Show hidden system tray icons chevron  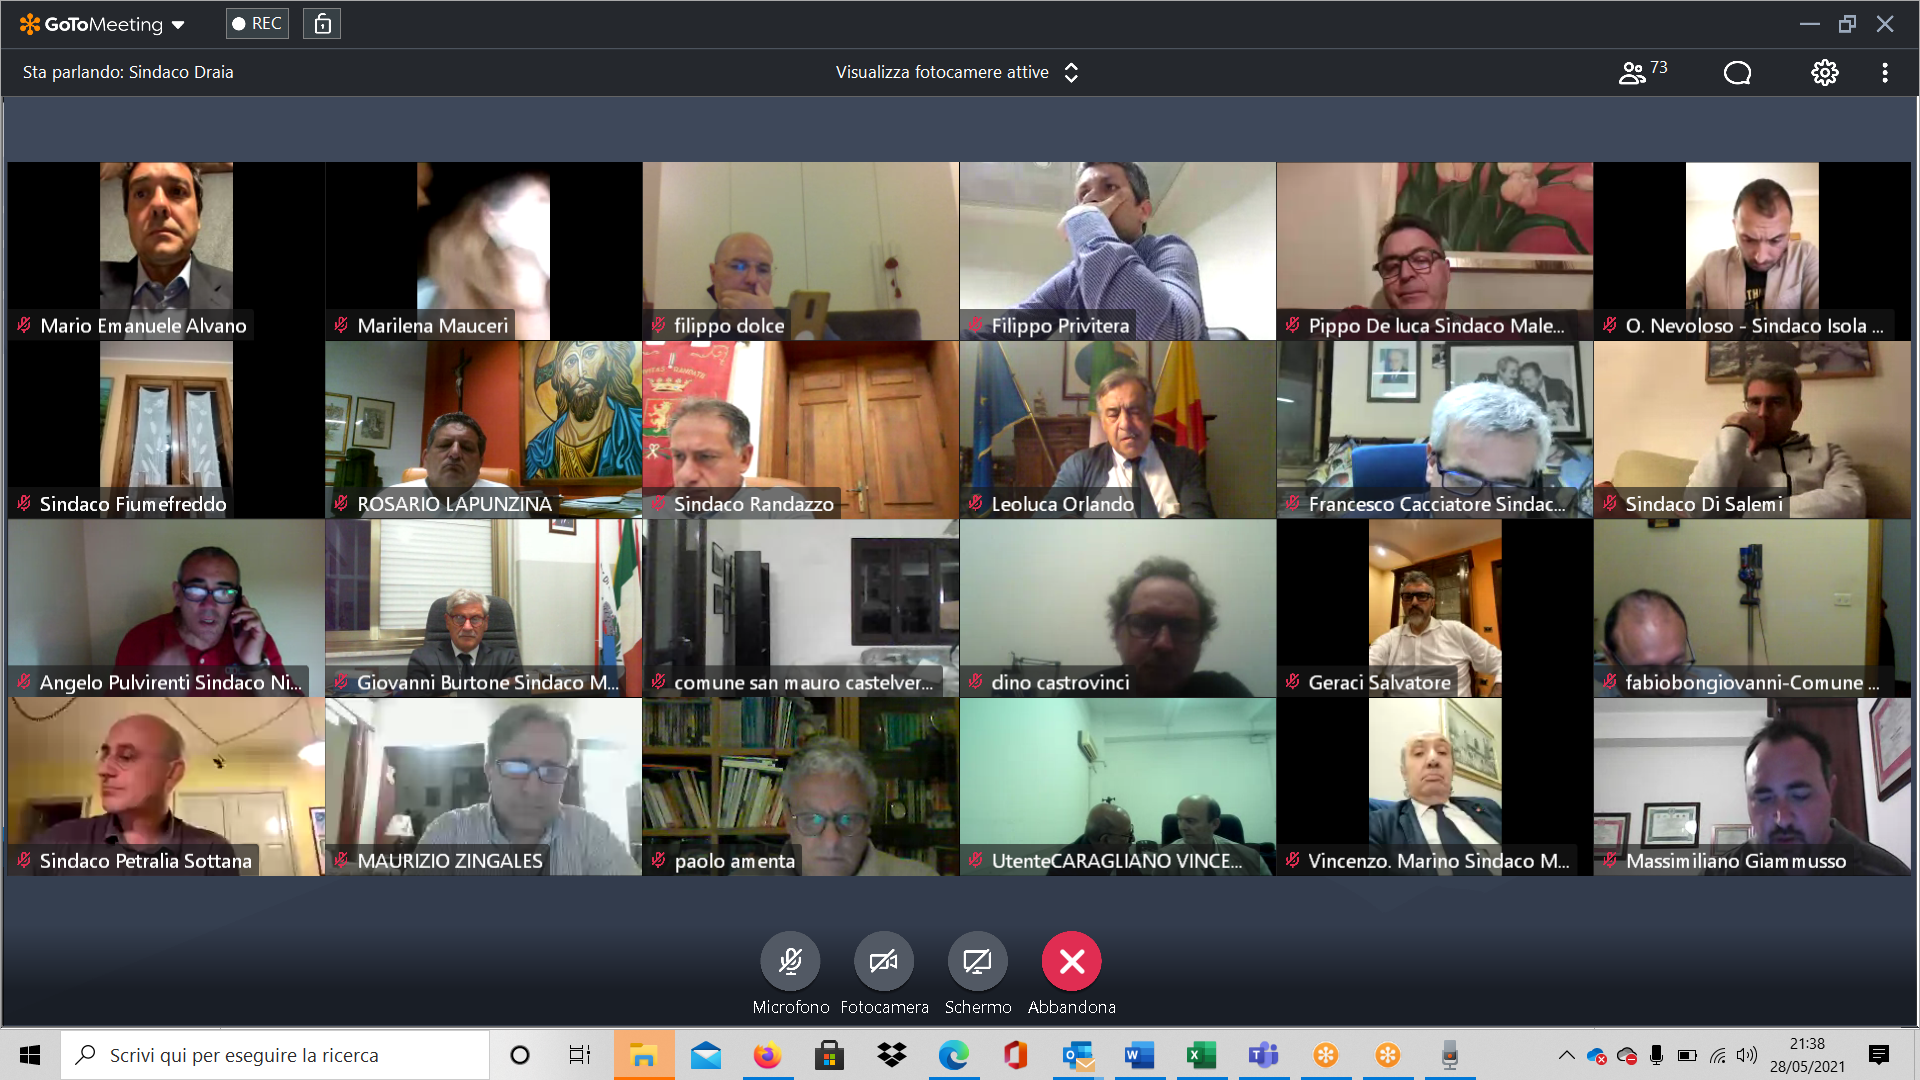click(x=1566, y=1055)
